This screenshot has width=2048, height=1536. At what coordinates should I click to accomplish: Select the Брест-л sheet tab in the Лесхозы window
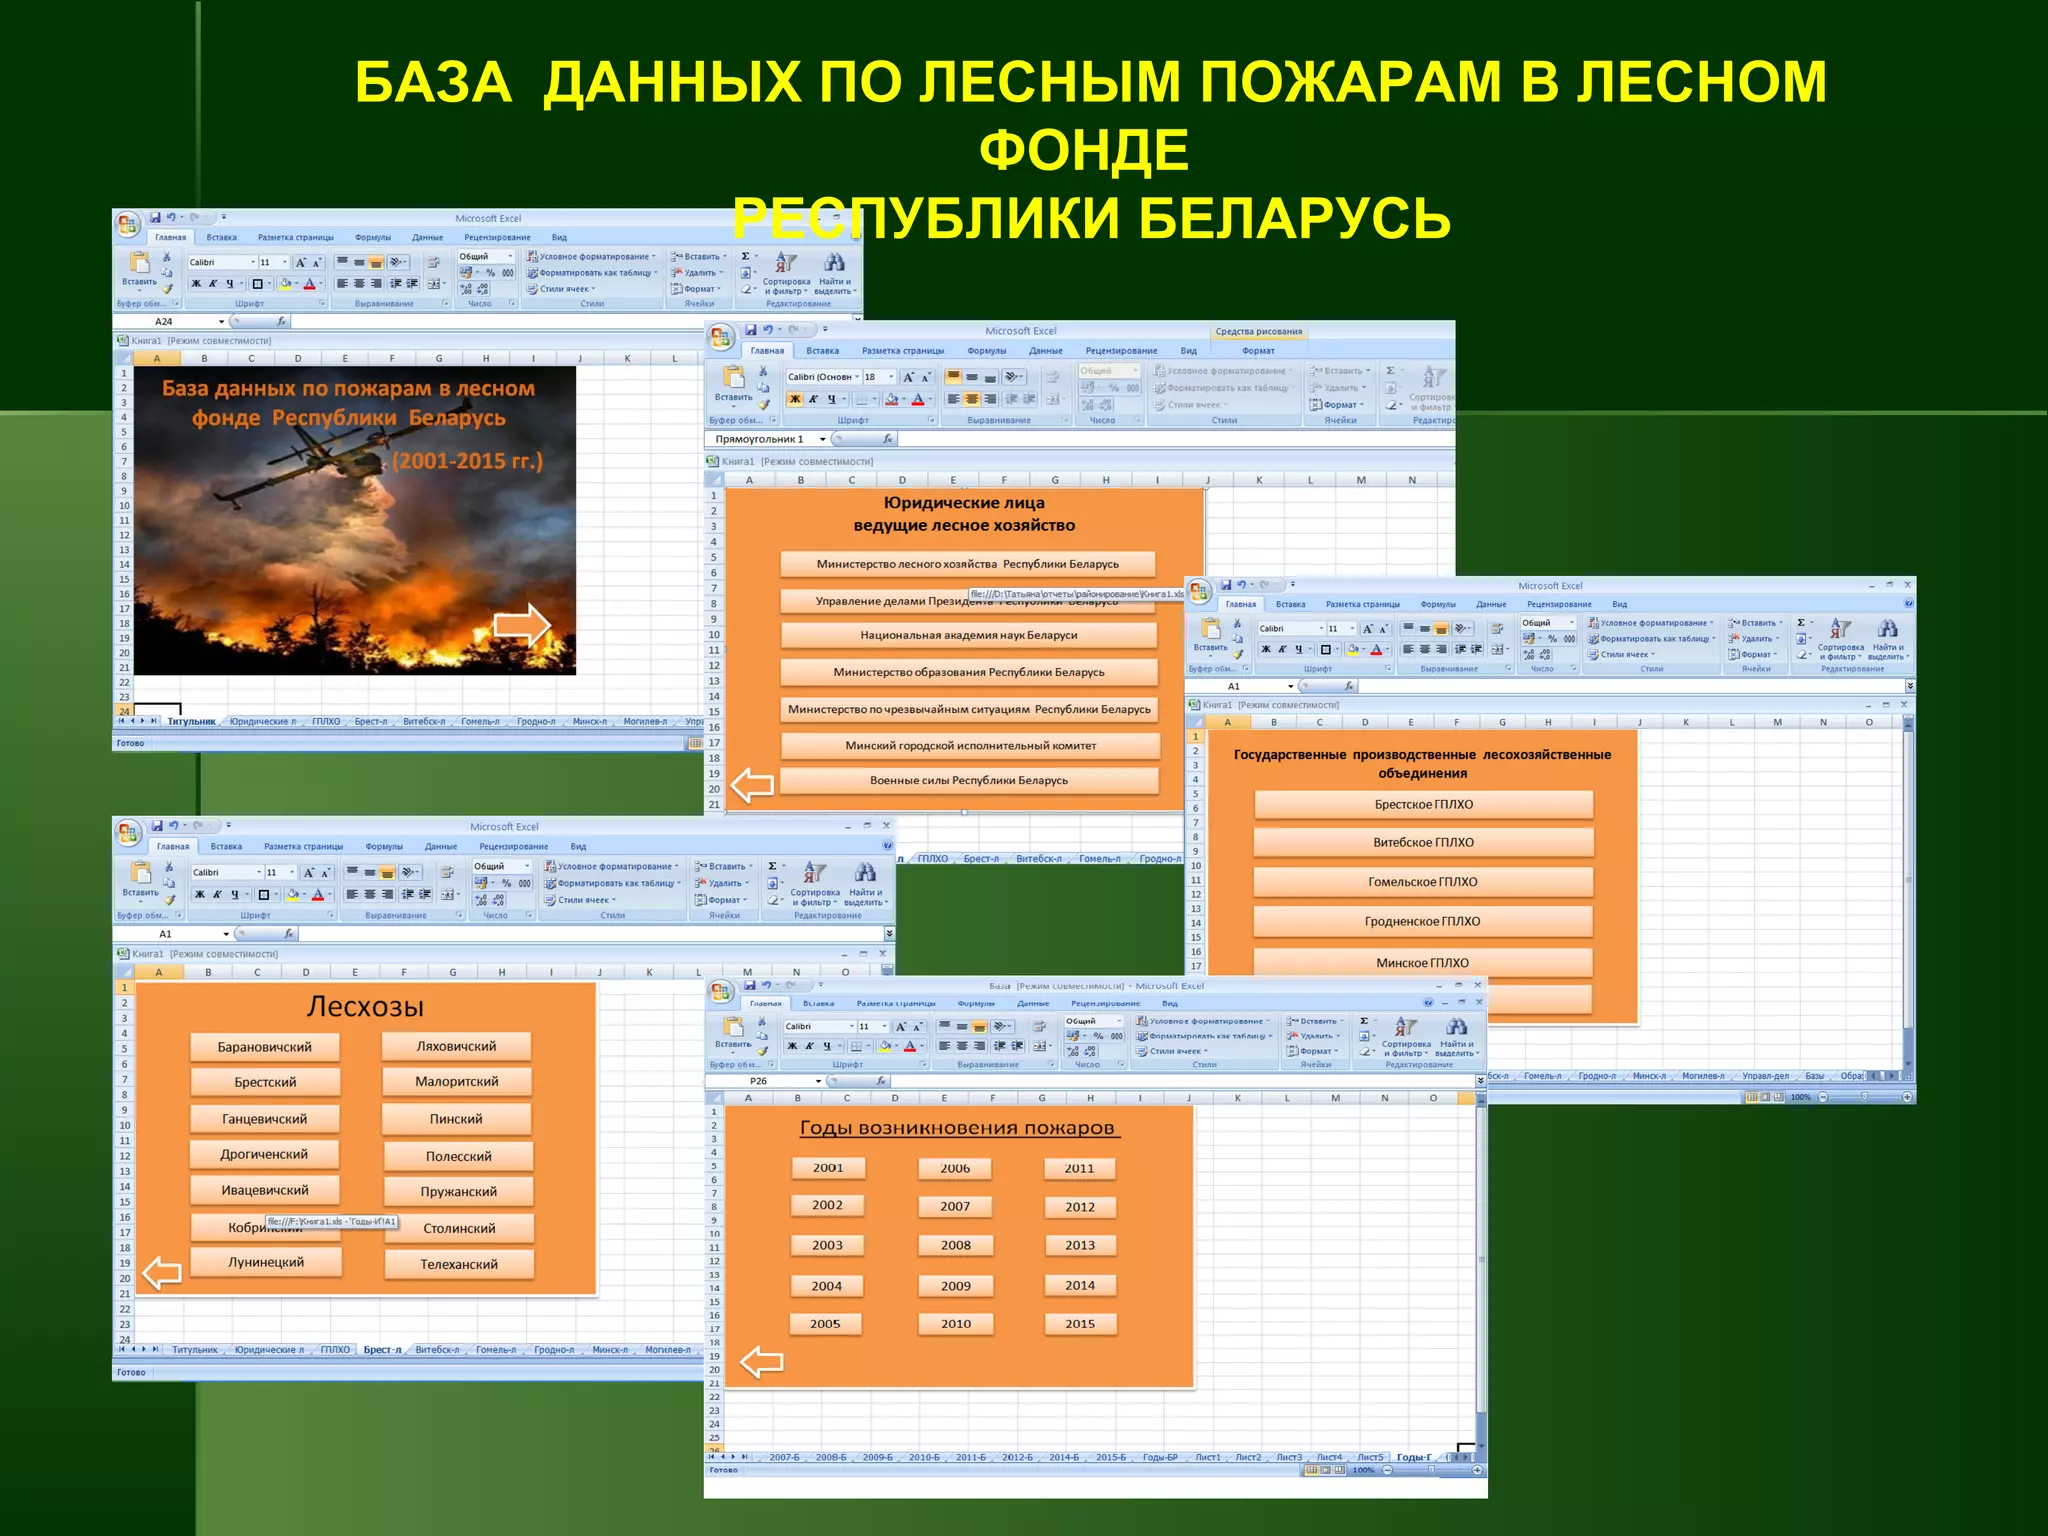[x=382, y=1350]
